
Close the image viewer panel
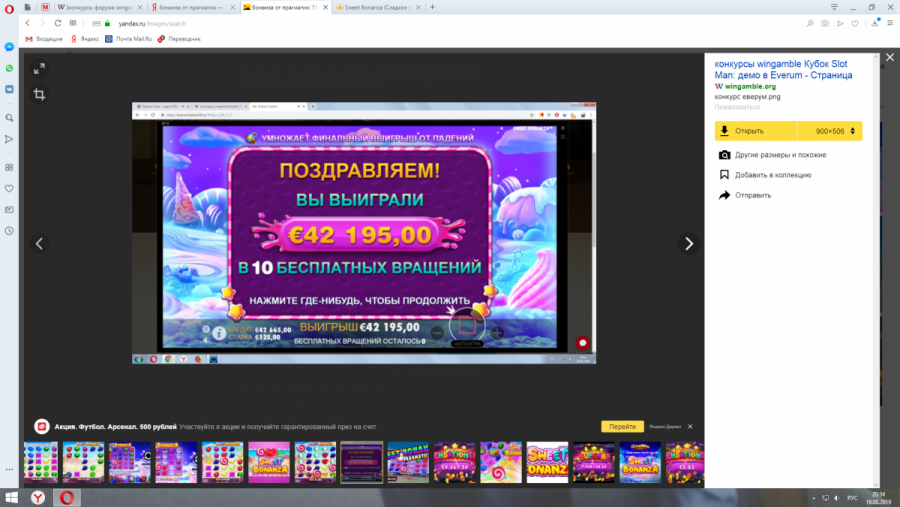pos(890,57)
